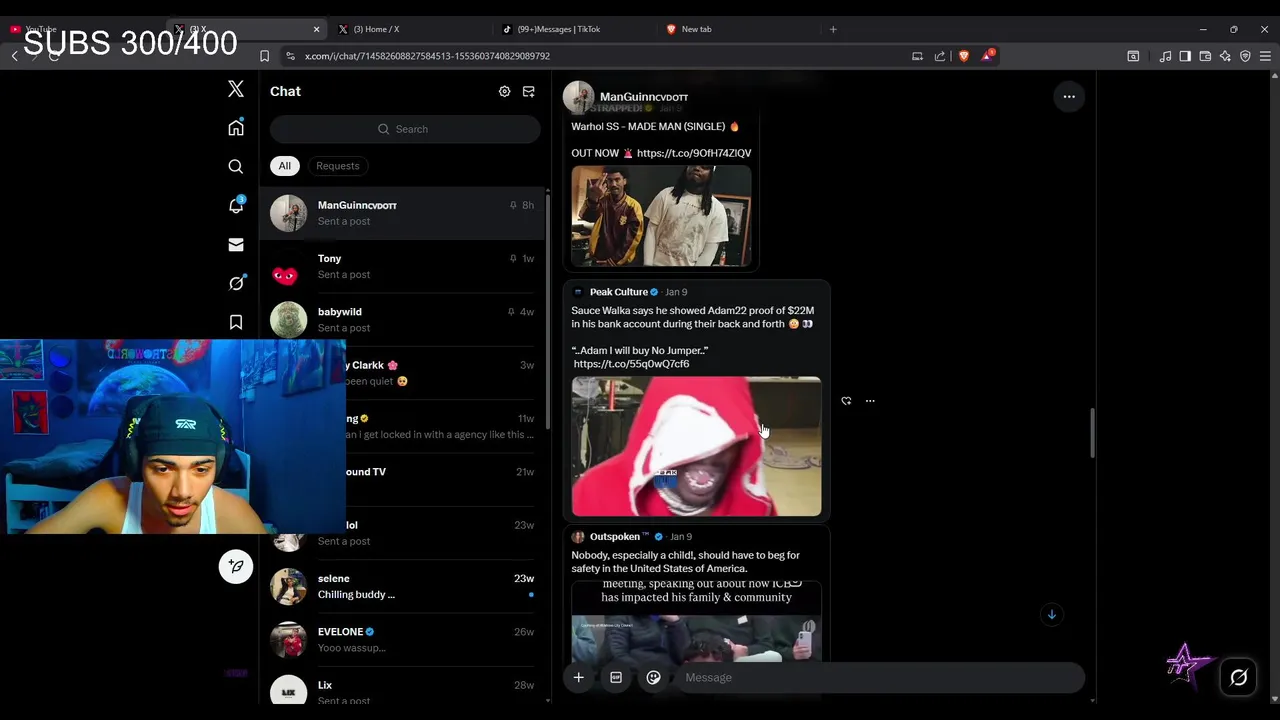
Task: Click browser address bar URL
Action: 427,56
